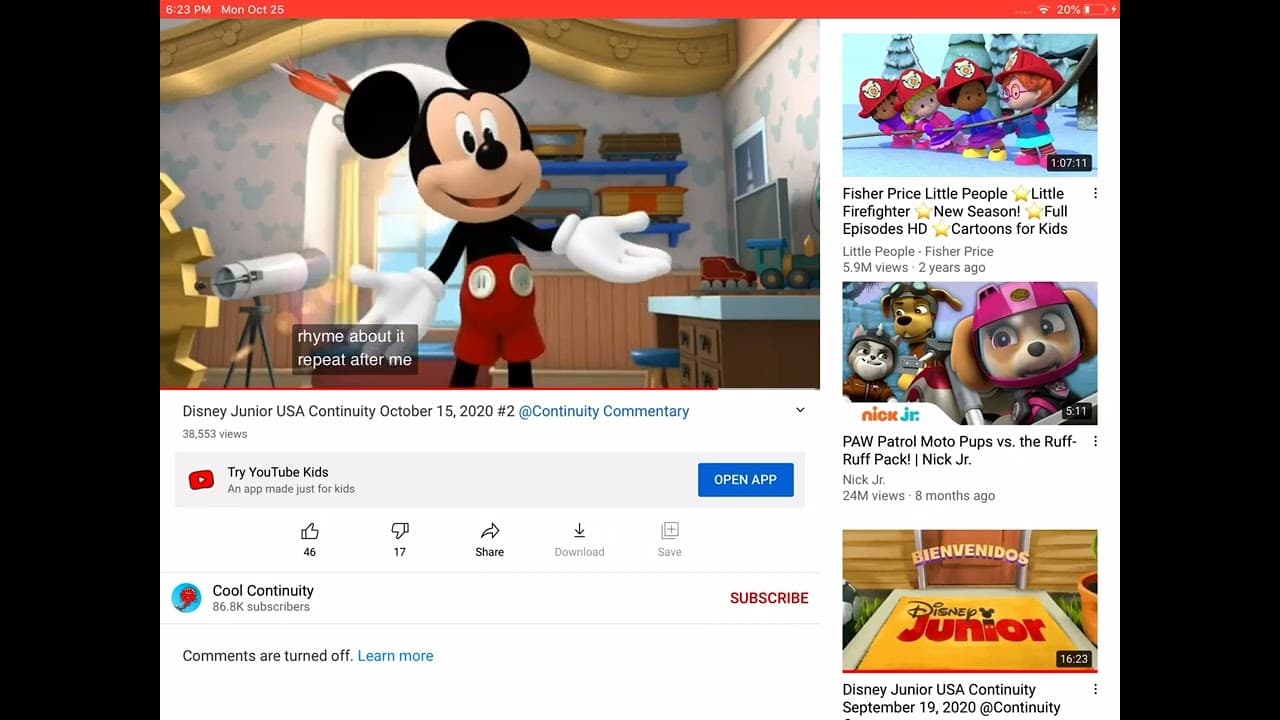The image size is (1280, 720).
Task: Tap the YouTube Kids logo icon
Action: coord(201,480)
